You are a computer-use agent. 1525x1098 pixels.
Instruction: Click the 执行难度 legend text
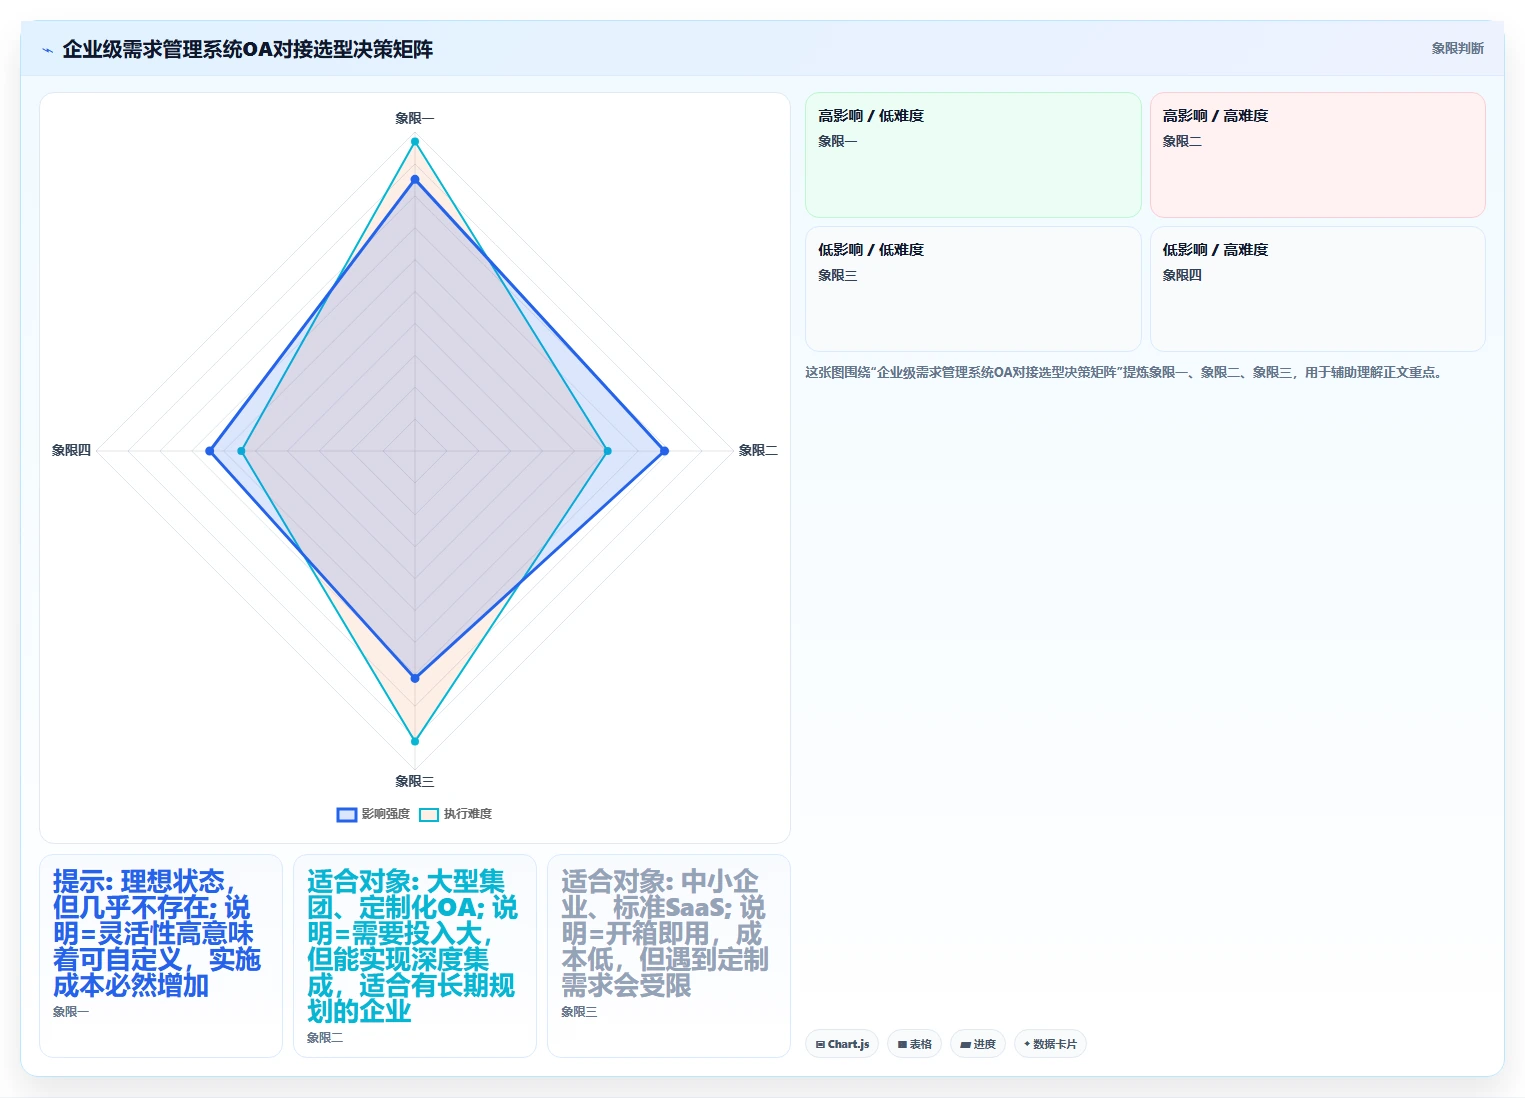(x=468, y=814)
